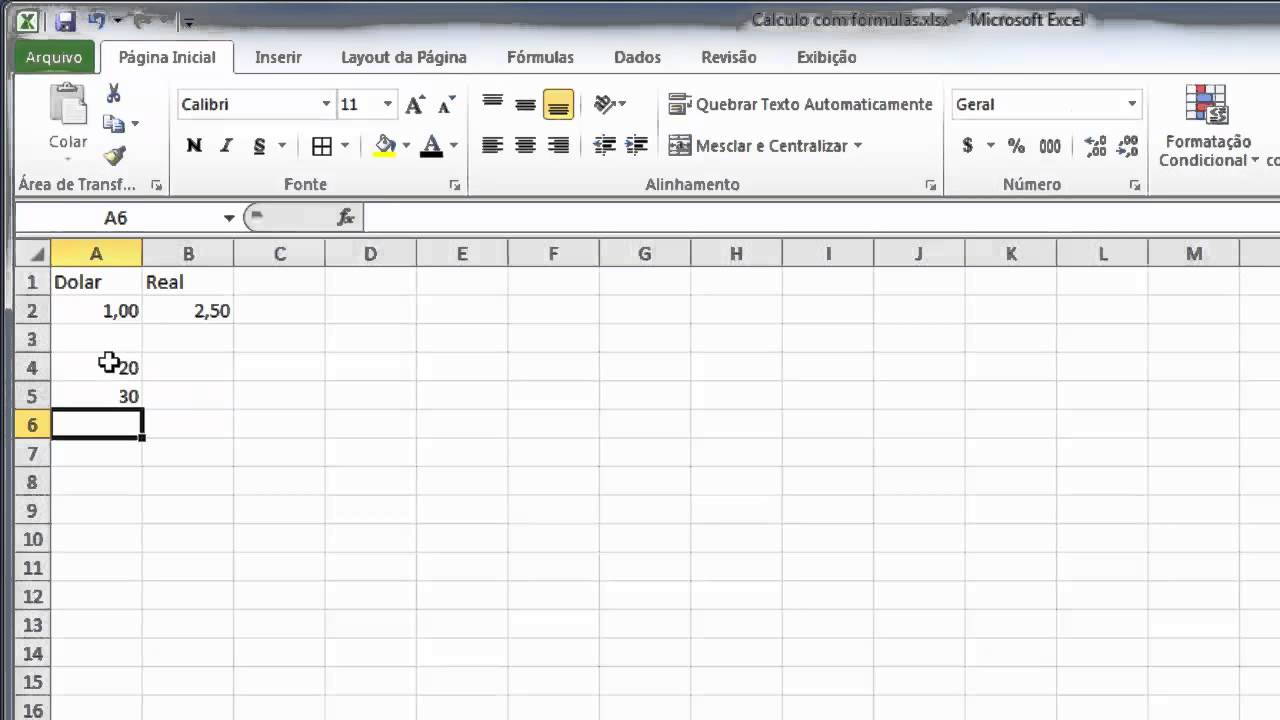Click the Copy icon

(114, 124)
